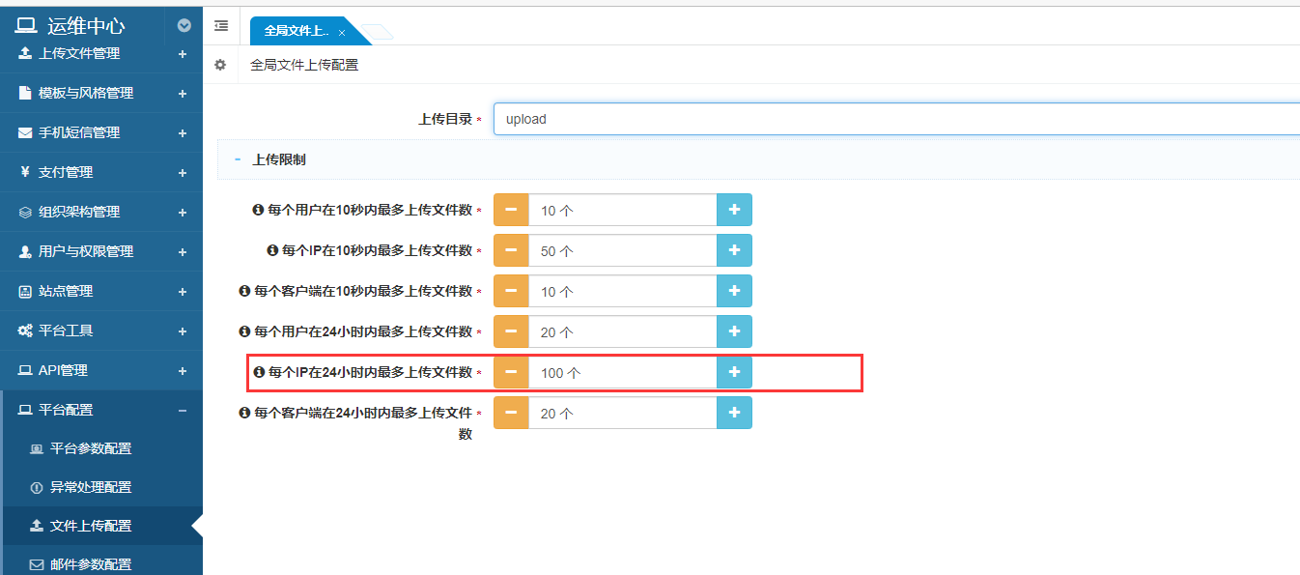Click info icon for 每个IP在10秒内最多上传文件数
The height and width of the screenshot is (575, 1300).
click(x=273, y=251)
